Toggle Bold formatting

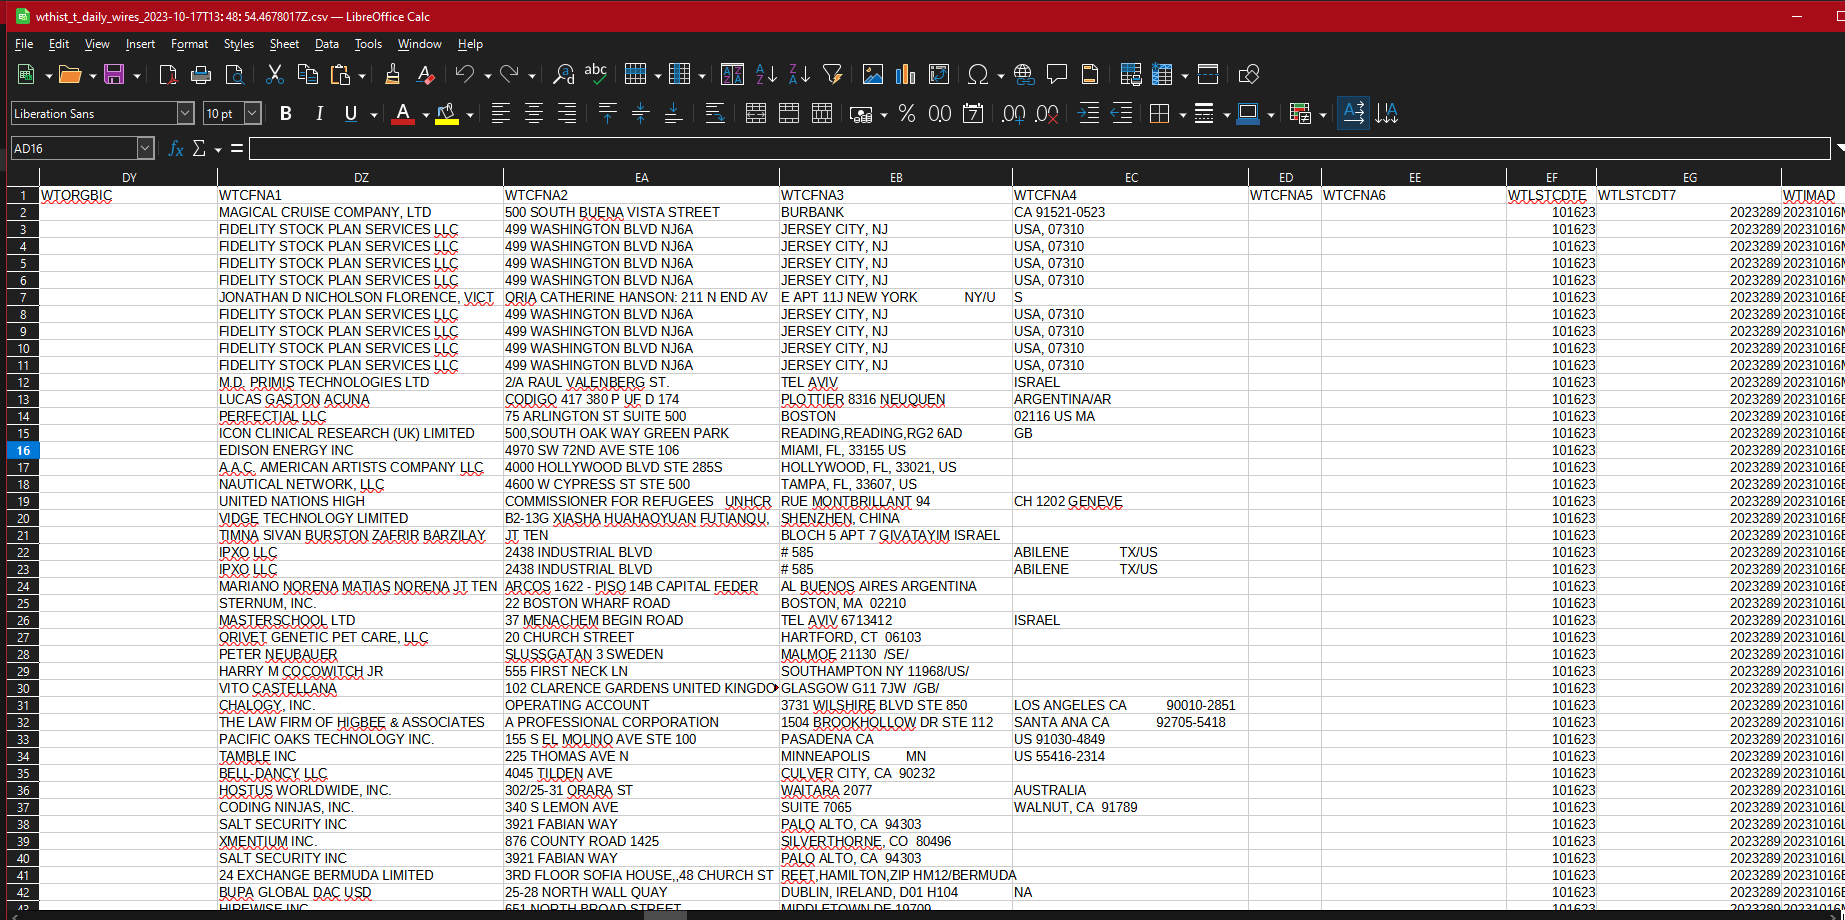tap(286, 113)
